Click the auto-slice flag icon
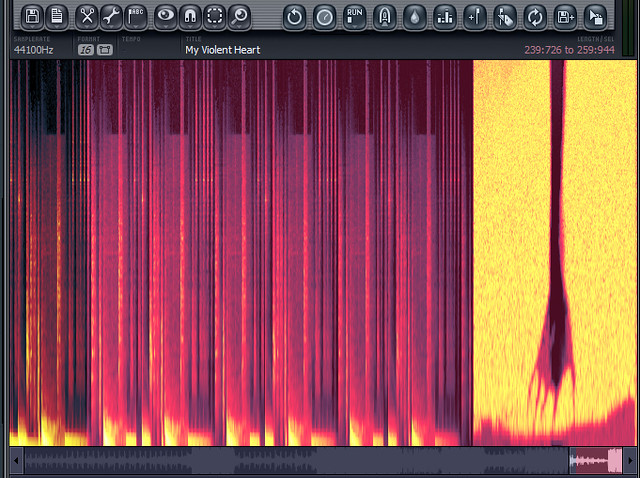Image resolution: width=640 pixels, height=478 pixels. [505, 17]
